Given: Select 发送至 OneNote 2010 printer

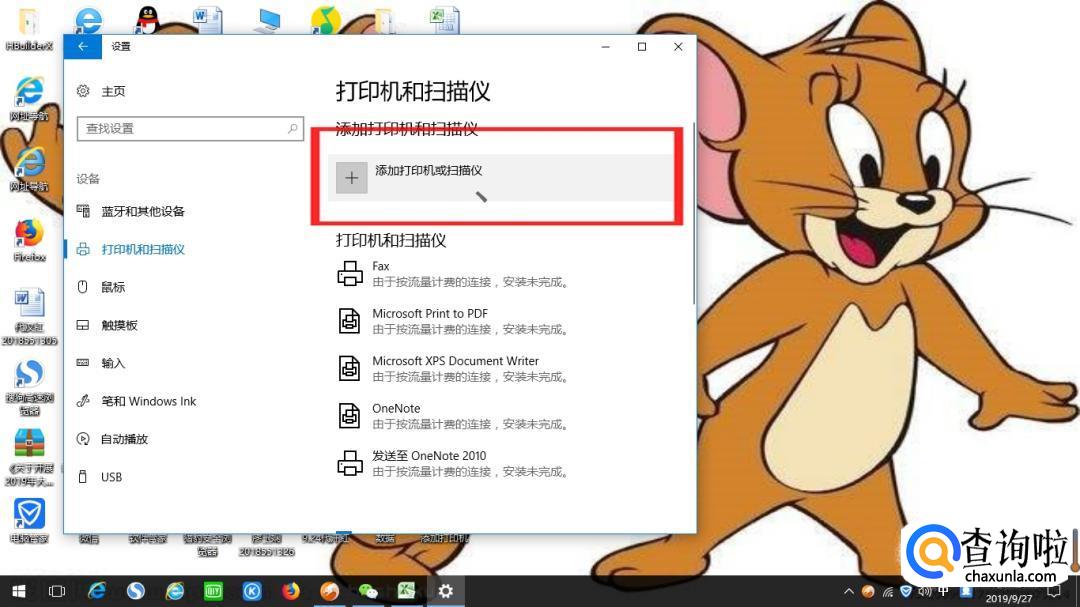Looking at the screenshot, I should pyautogui.click(x=429, y=456).
